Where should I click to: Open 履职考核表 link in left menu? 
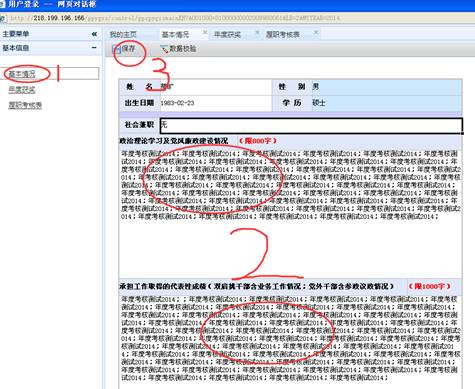point(25,105)
